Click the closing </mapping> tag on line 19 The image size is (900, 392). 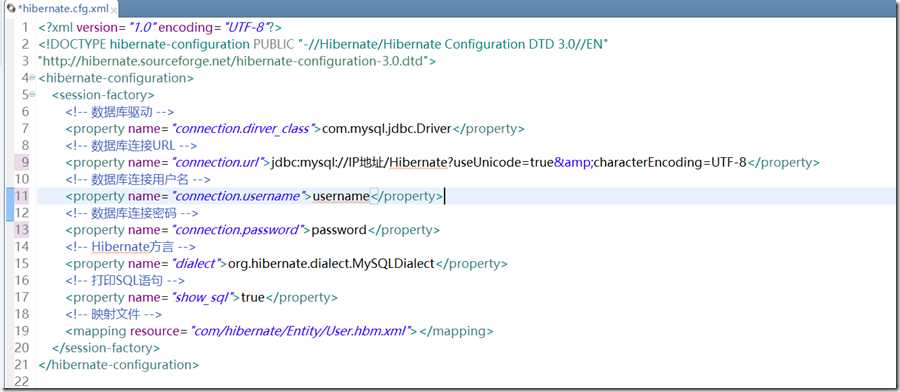(457, 331)
